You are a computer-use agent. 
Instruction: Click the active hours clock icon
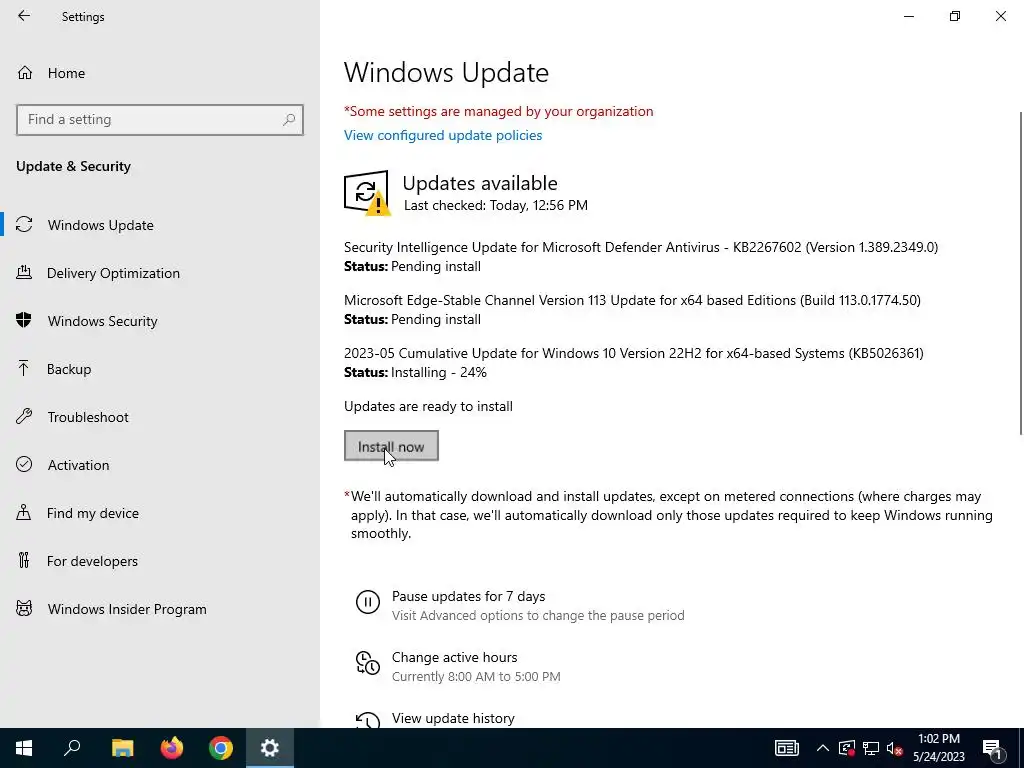[368, 663]
